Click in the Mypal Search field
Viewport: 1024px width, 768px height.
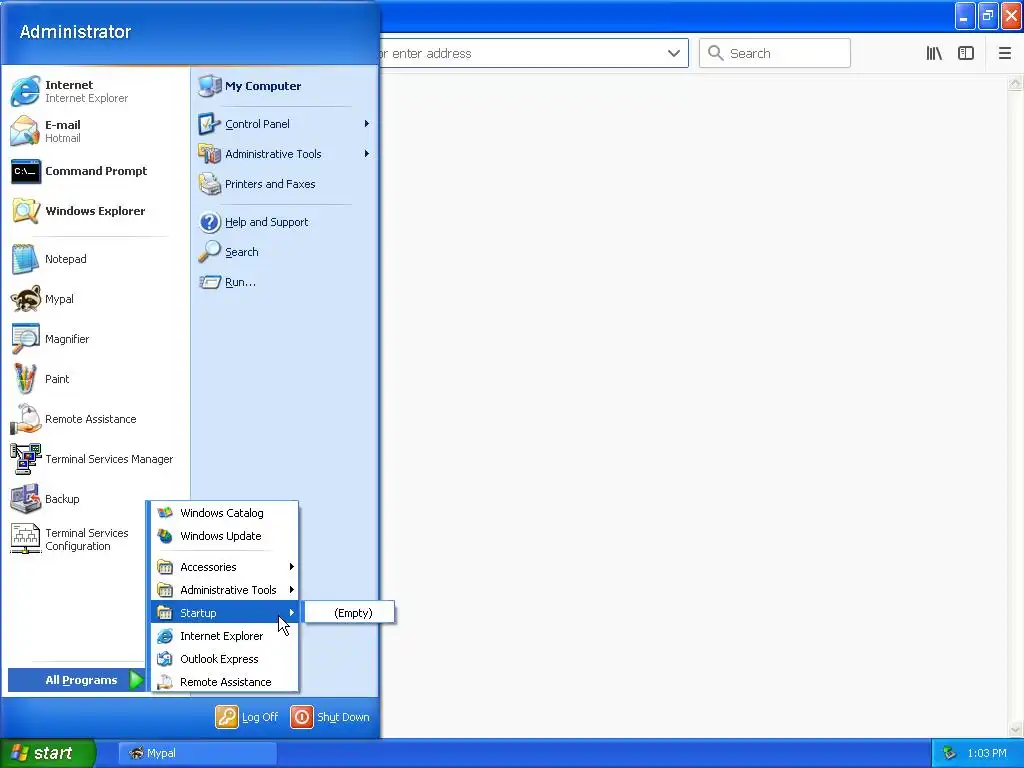(775, 54)
